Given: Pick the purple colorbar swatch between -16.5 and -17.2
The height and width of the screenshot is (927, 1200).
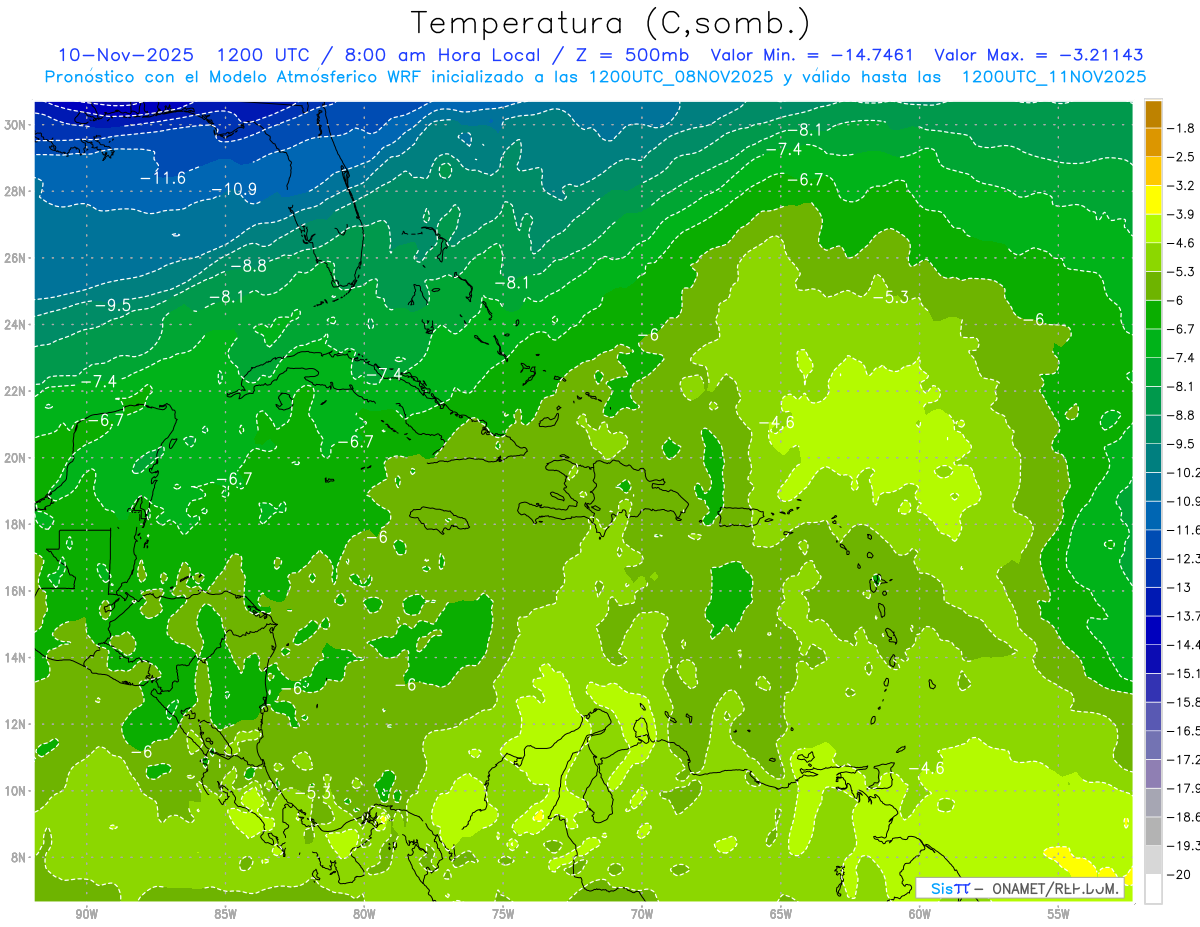Looking at the screenshot, I should 1153,745.
